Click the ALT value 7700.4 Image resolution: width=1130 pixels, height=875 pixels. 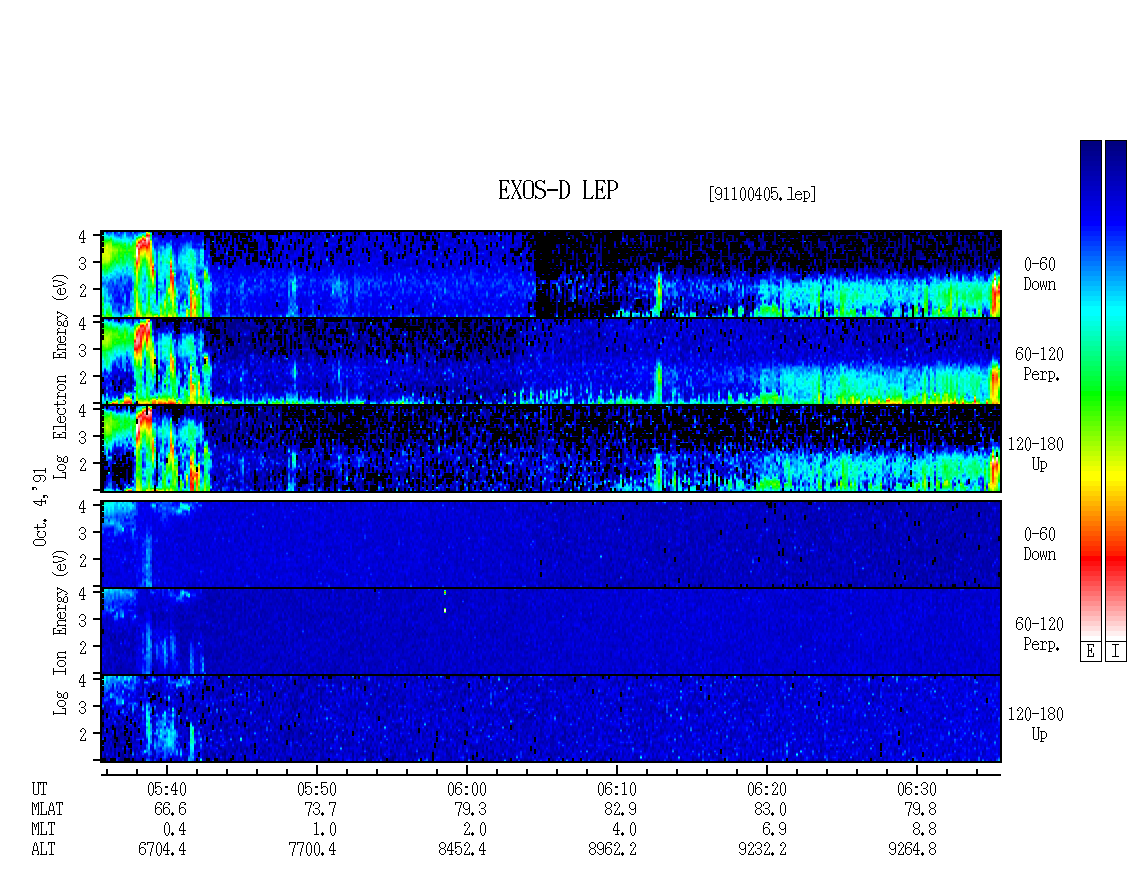pyautogui.click(x=312, y=850)
